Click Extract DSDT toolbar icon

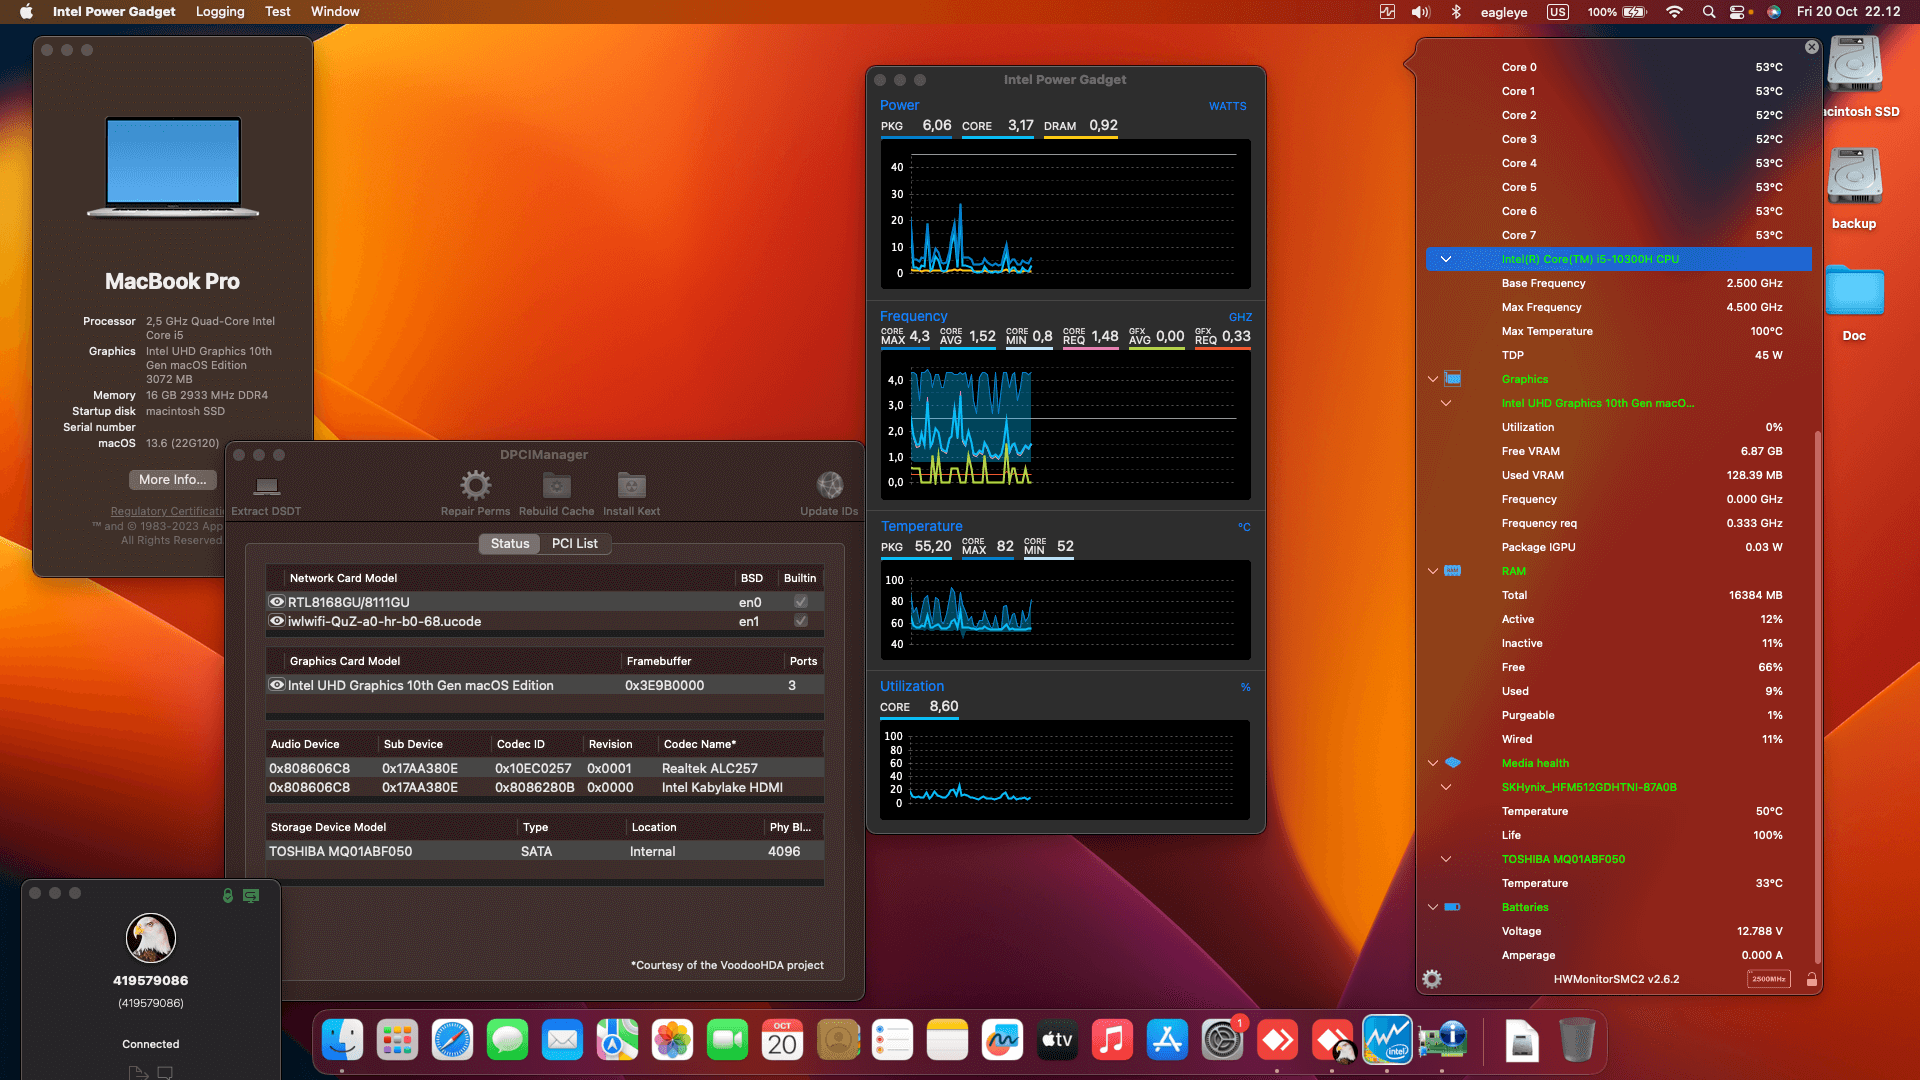pyautogui.click(x=266, y=487)
